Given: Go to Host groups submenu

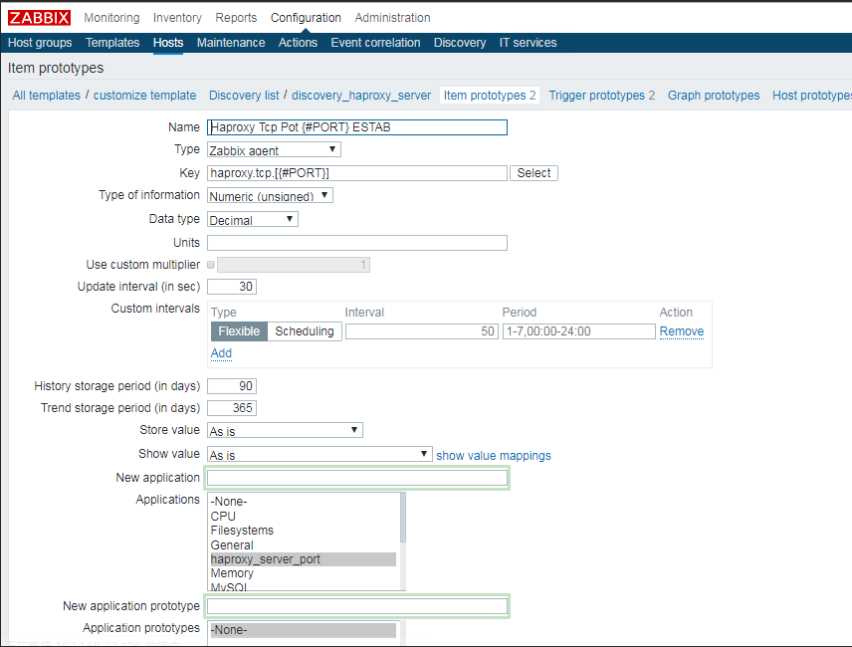Looking at the screenshot, I should [x=40, y=42].
